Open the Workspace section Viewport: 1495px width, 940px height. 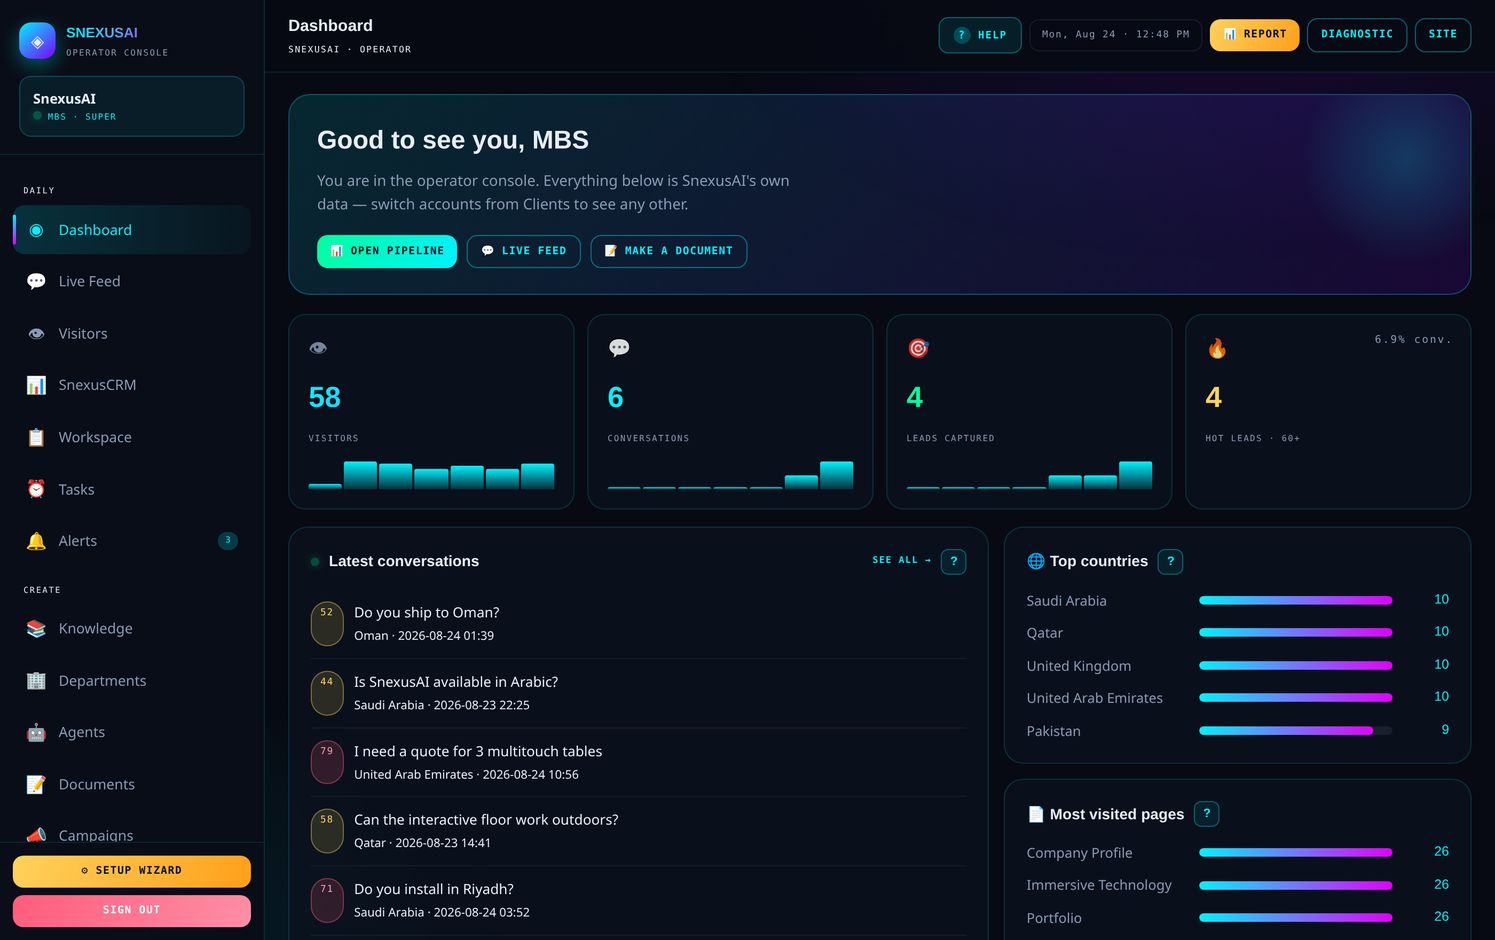click(132, 437)
